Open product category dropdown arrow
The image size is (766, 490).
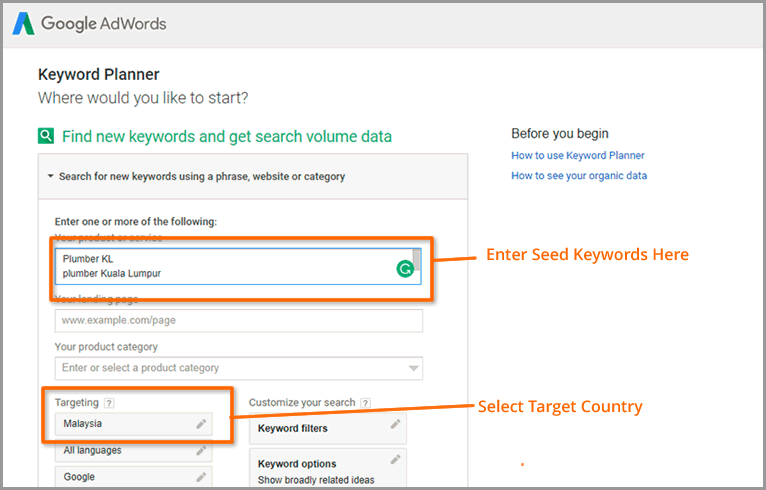coord(413,368)
